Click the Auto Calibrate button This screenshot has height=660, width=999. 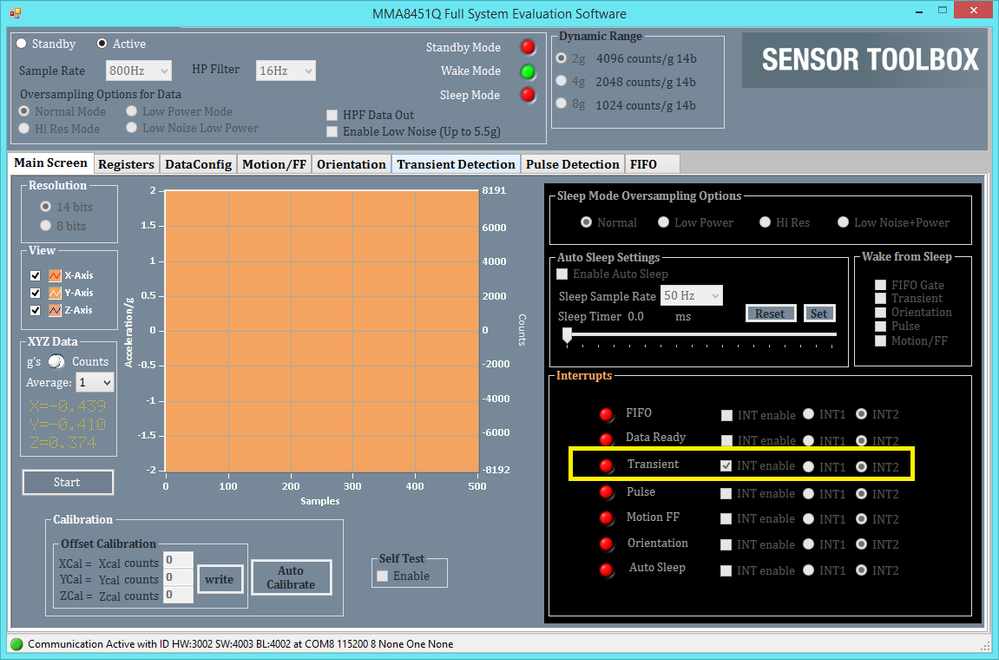[291, 578]
